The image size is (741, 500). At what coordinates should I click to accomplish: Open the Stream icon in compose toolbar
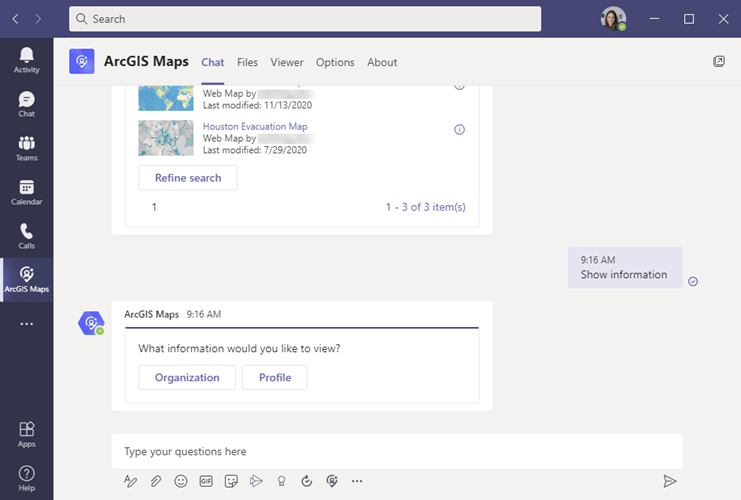point(256,481)
